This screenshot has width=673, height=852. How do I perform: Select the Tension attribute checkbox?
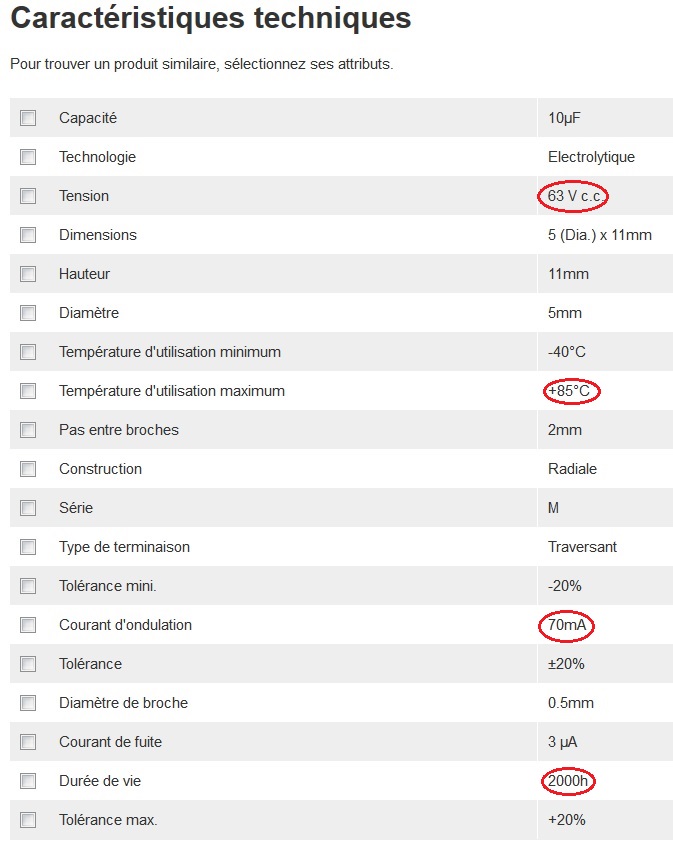click(28, 196)
